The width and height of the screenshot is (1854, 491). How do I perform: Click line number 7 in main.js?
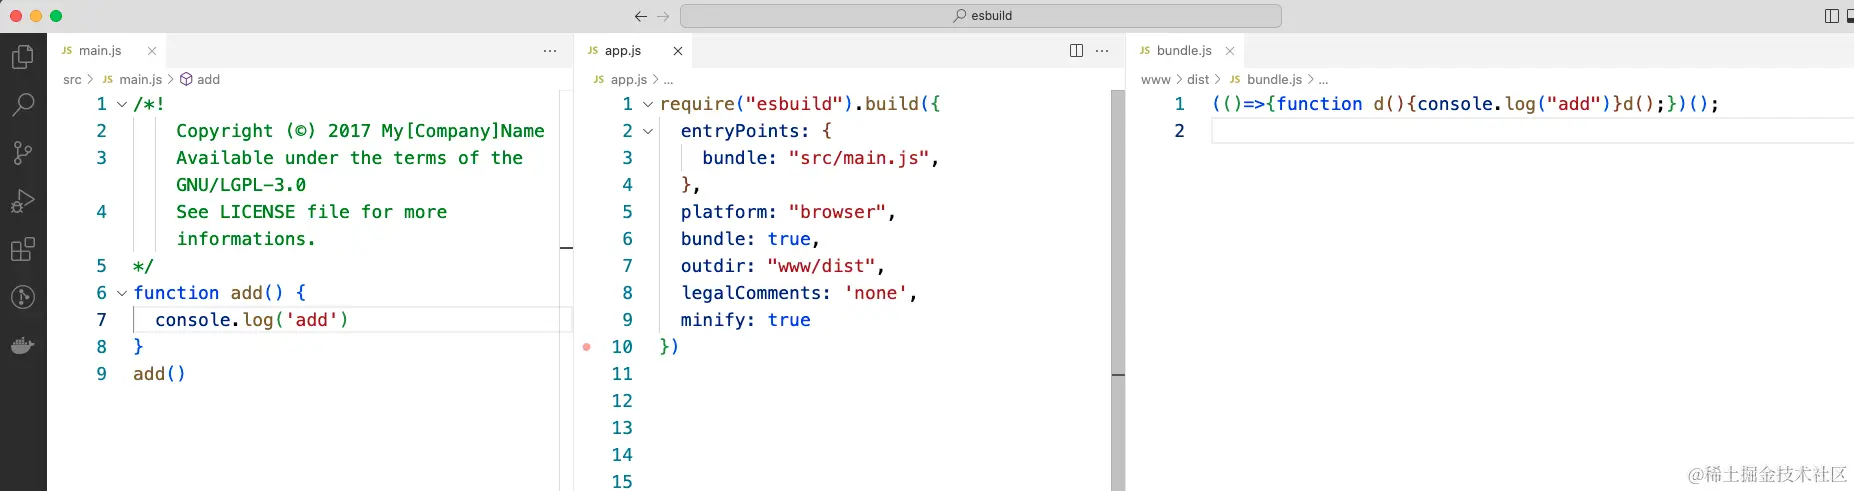[x=101, y=320]
